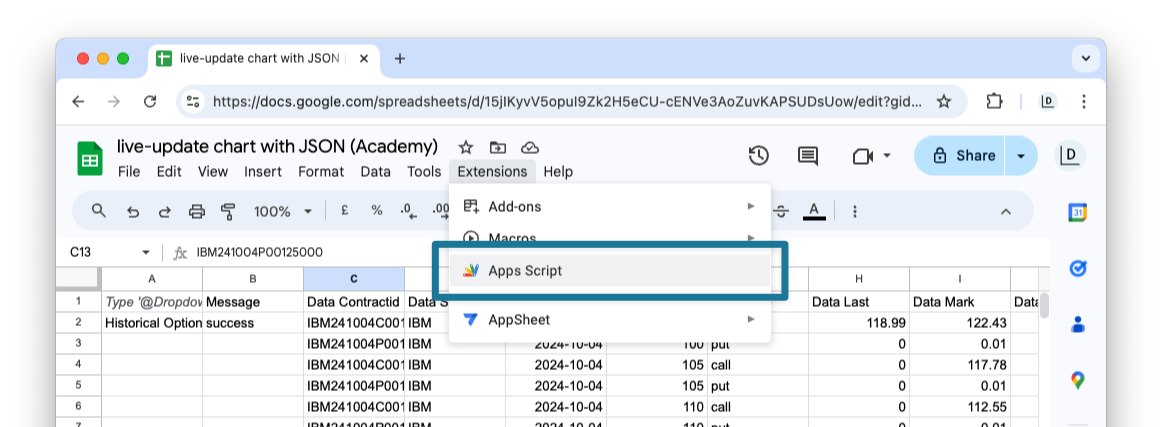Viewport: 1162px width, 427px height.
Task: Format as currency with pound icon
Action: pyautogui.click(x=345, y=211)
